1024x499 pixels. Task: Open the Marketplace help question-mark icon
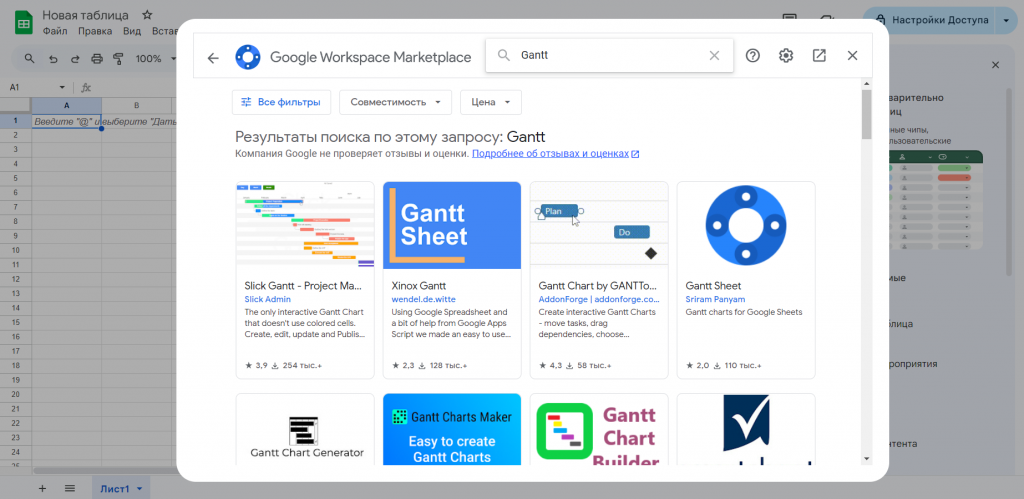click(x=753, y=56)
